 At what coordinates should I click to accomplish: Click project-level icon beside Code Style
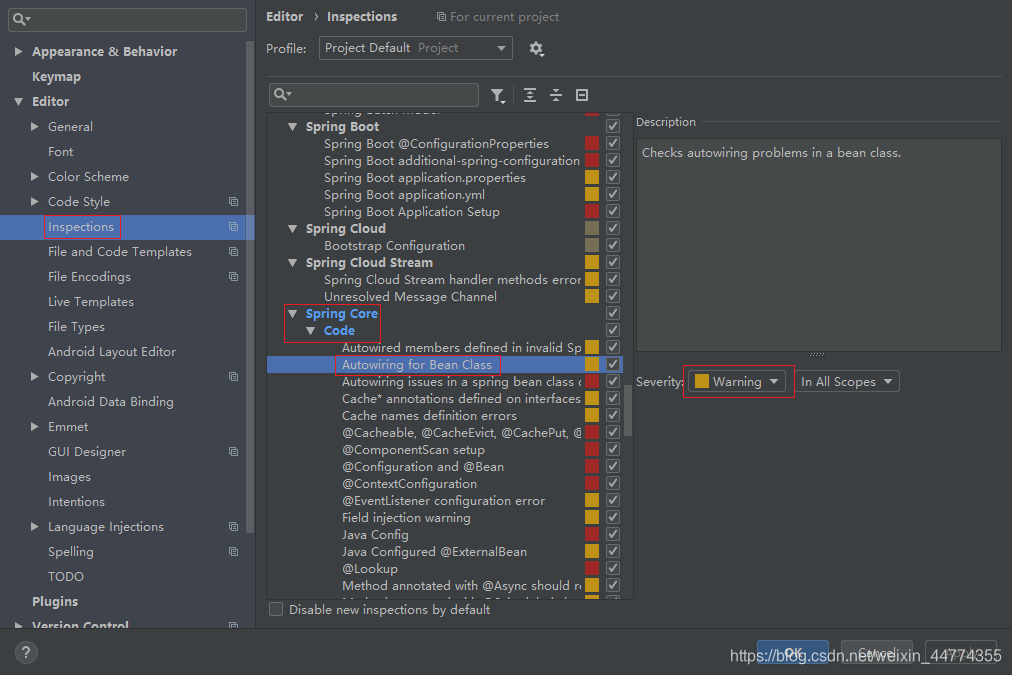(234, 202)
